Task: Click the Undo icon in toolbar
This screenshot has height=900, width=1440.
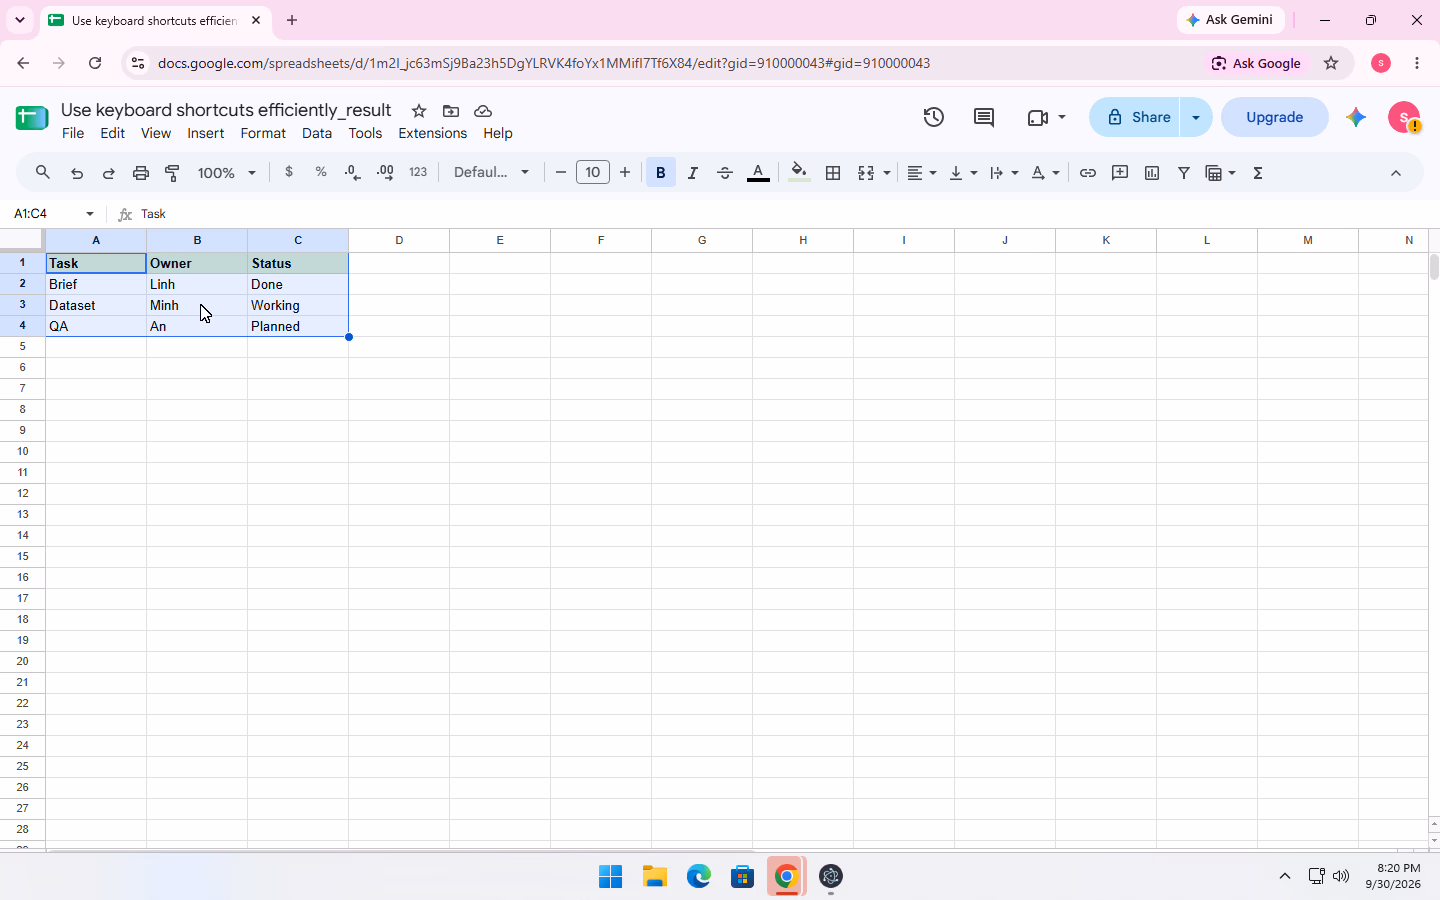Action: pos(77,173)
